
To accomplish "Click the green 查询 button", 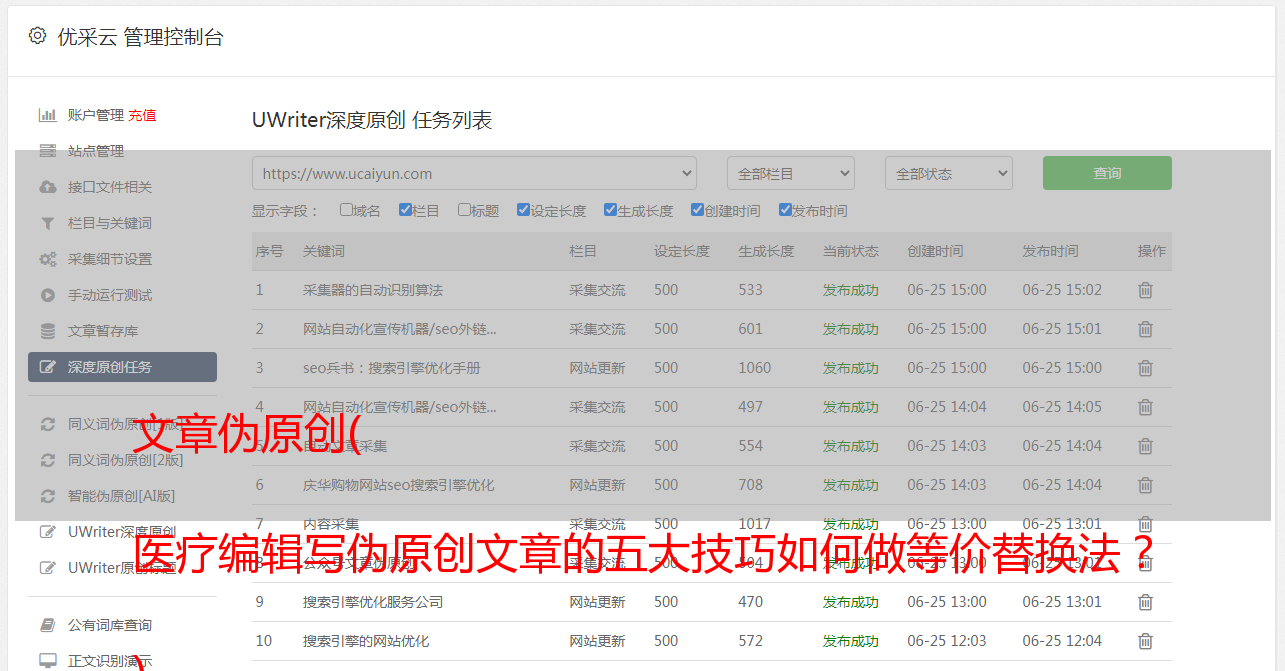I will (1107, 173).
